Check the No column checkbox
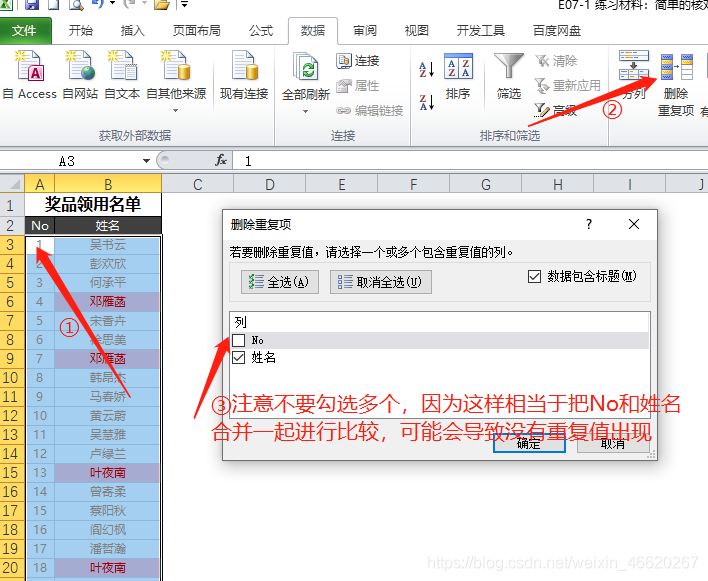 [x=238, y=340]
